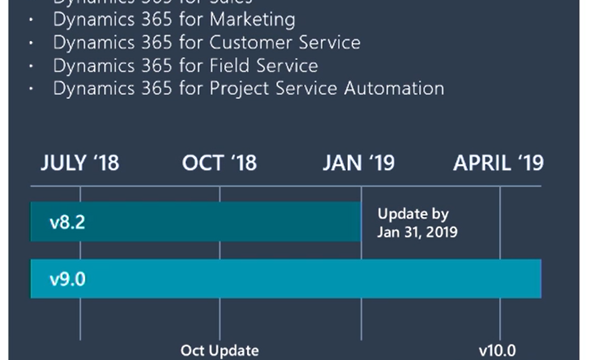Image resolution: width=590 pixels, height=360 pixels.
Task: Select the JAN '19 timeline heading
Action: (x=359, y=163)
